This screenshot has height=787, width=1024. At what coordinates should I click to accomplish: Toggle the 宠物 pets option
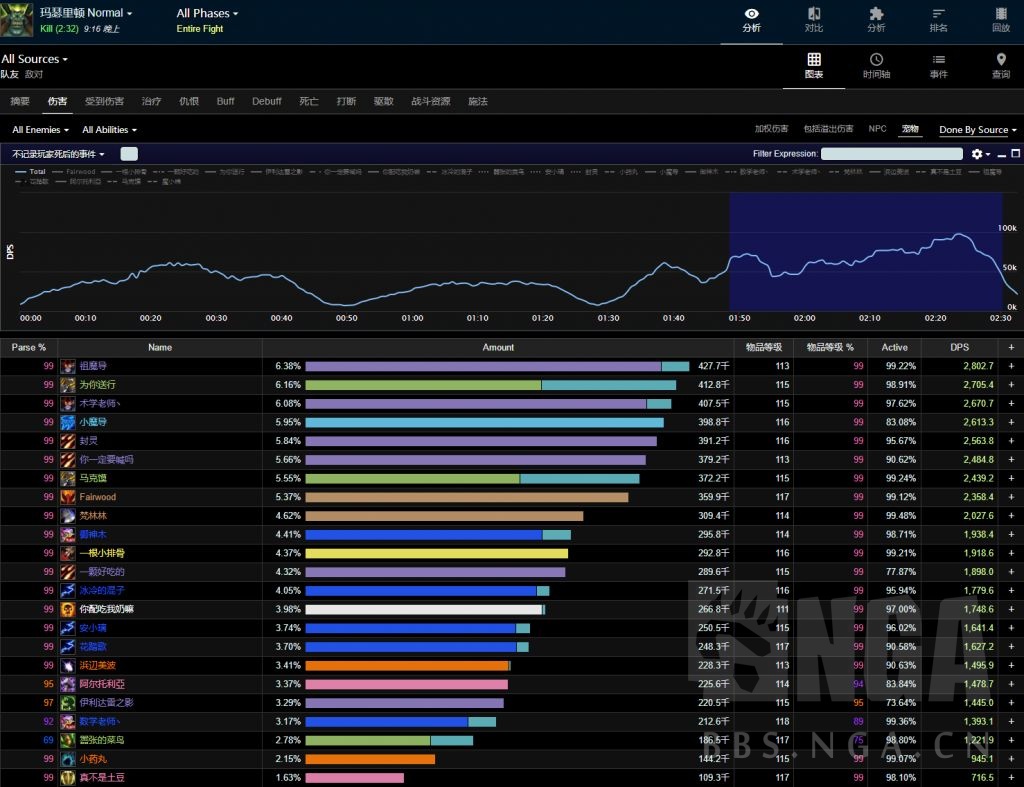point(909,129)
